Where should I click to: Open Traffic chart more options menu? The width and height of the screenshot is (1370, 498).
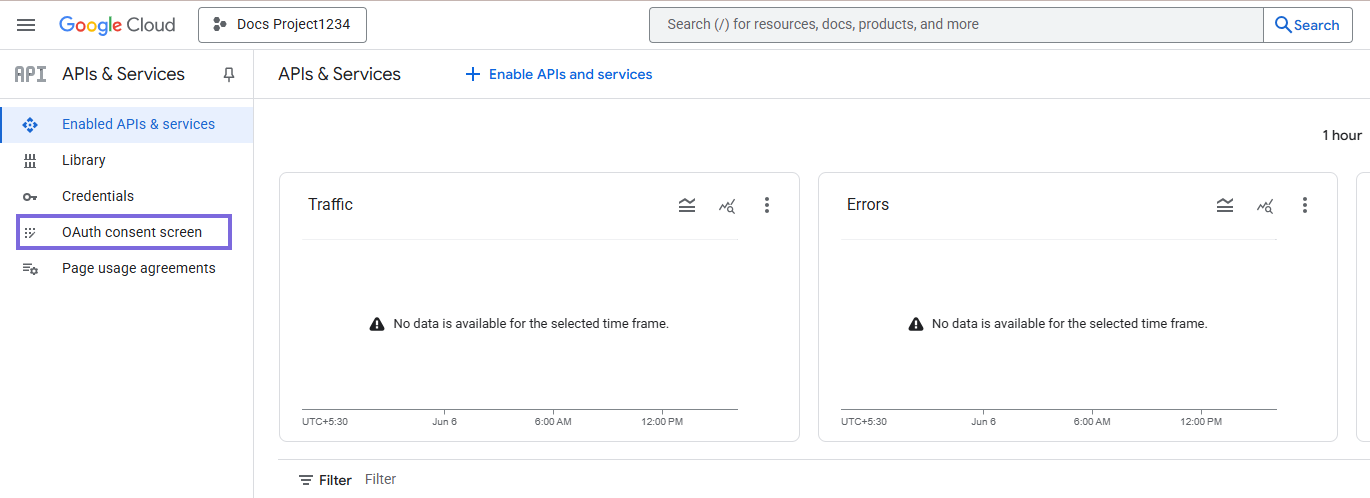767,205
